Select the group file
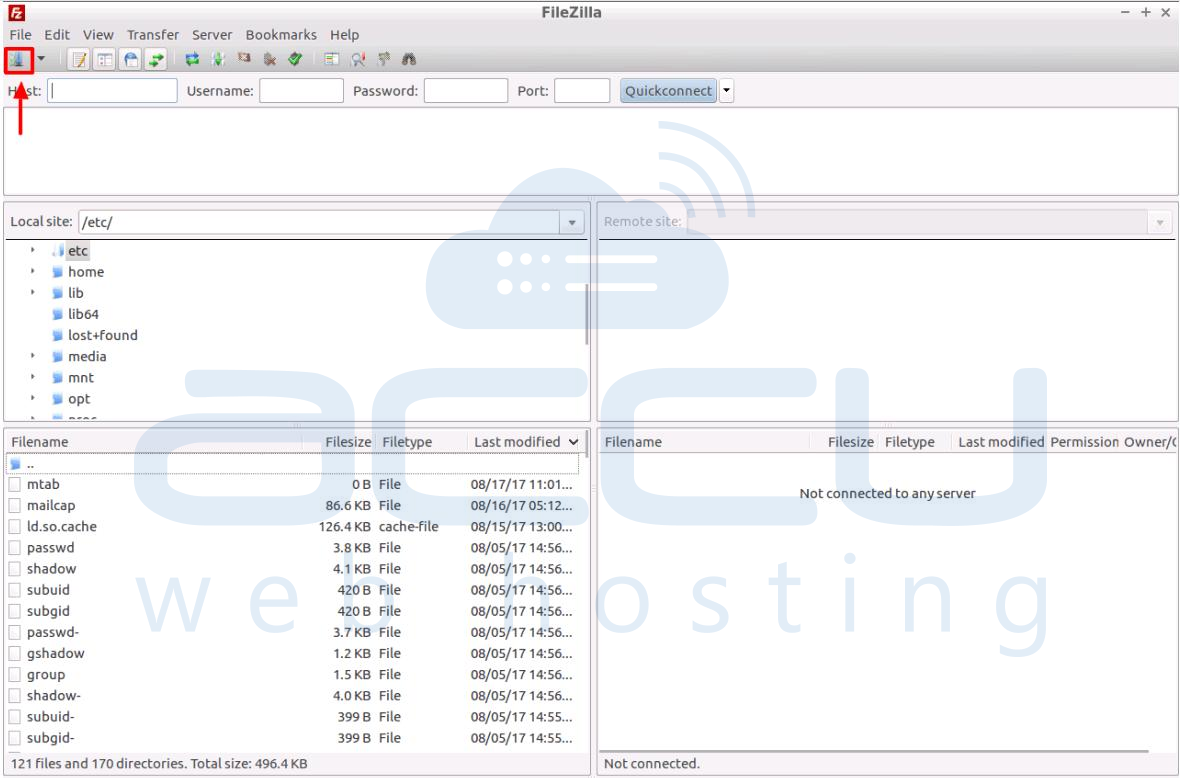The image size is (1180, 778). pos(293,674)
